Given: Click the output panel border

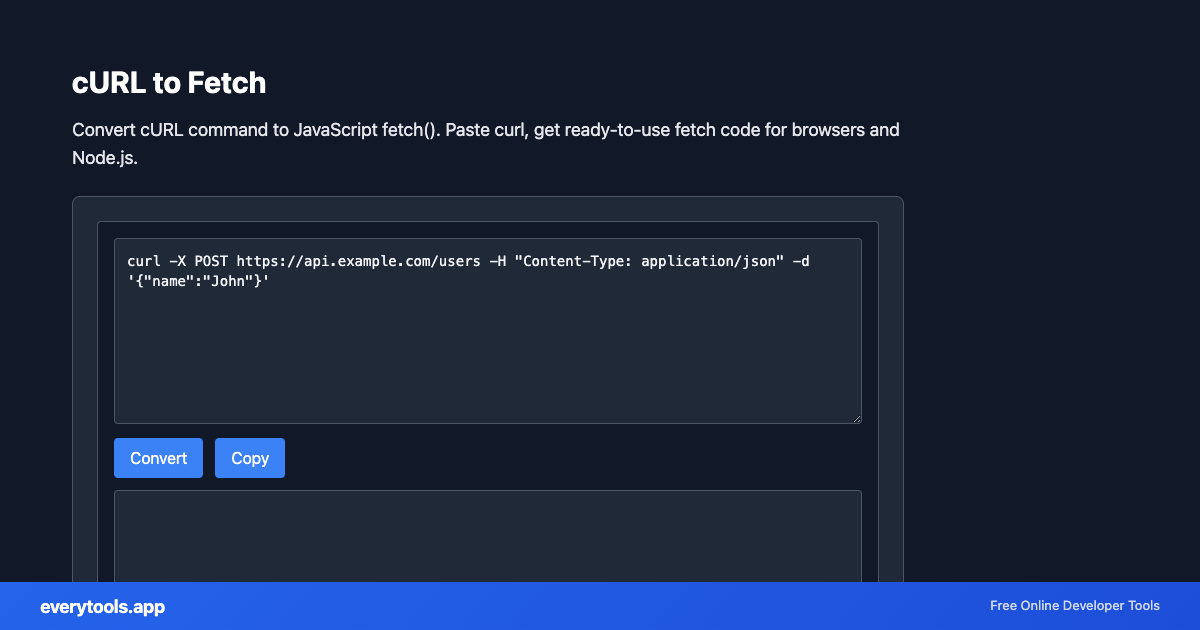Looking at the screenshot, I should click(x=488, y=491).
